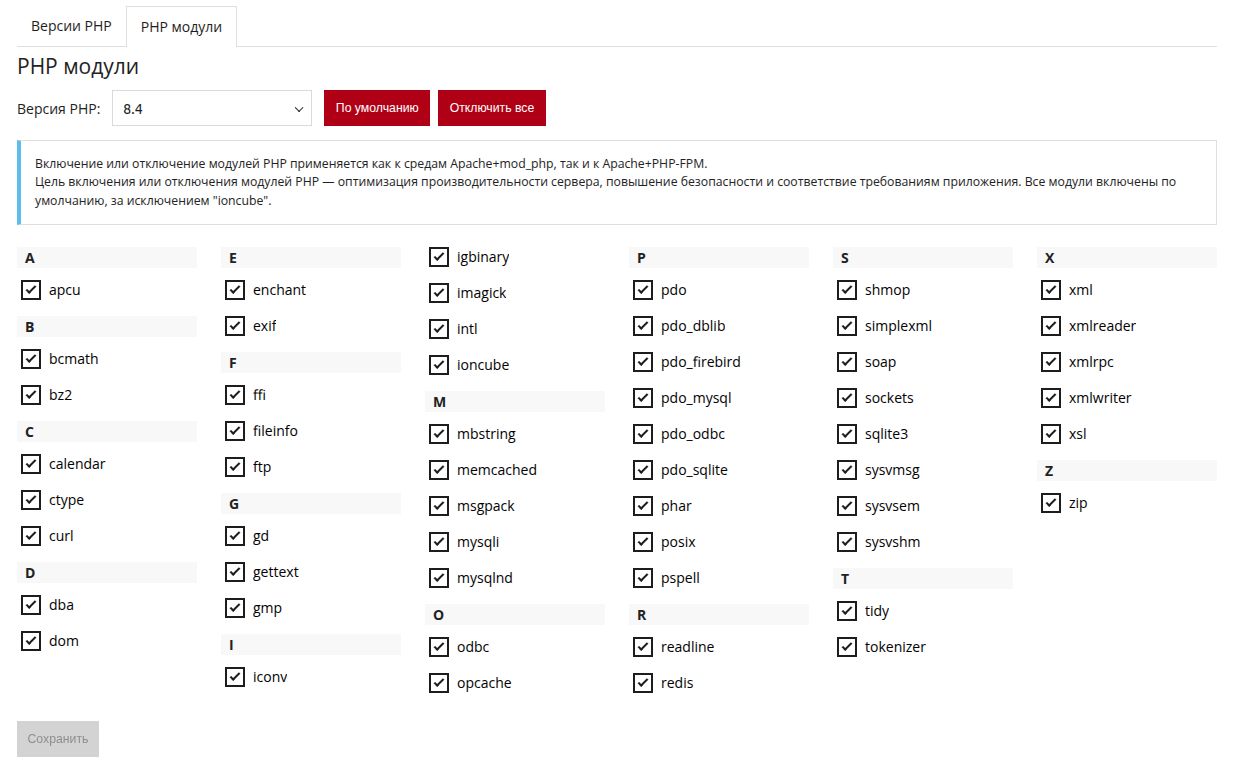Switch to the Версии PHP tab
This screenshot has height=780, width=1234.
pyautogui.click(x=71, y=27)
